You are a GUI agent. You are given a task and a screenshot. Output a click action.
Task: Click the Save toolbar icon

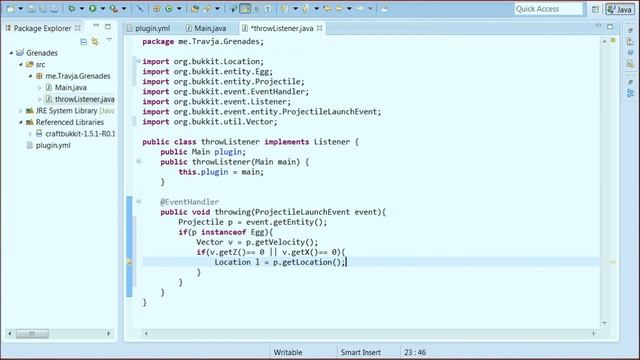pyautogui.click(x=31, y=9)
